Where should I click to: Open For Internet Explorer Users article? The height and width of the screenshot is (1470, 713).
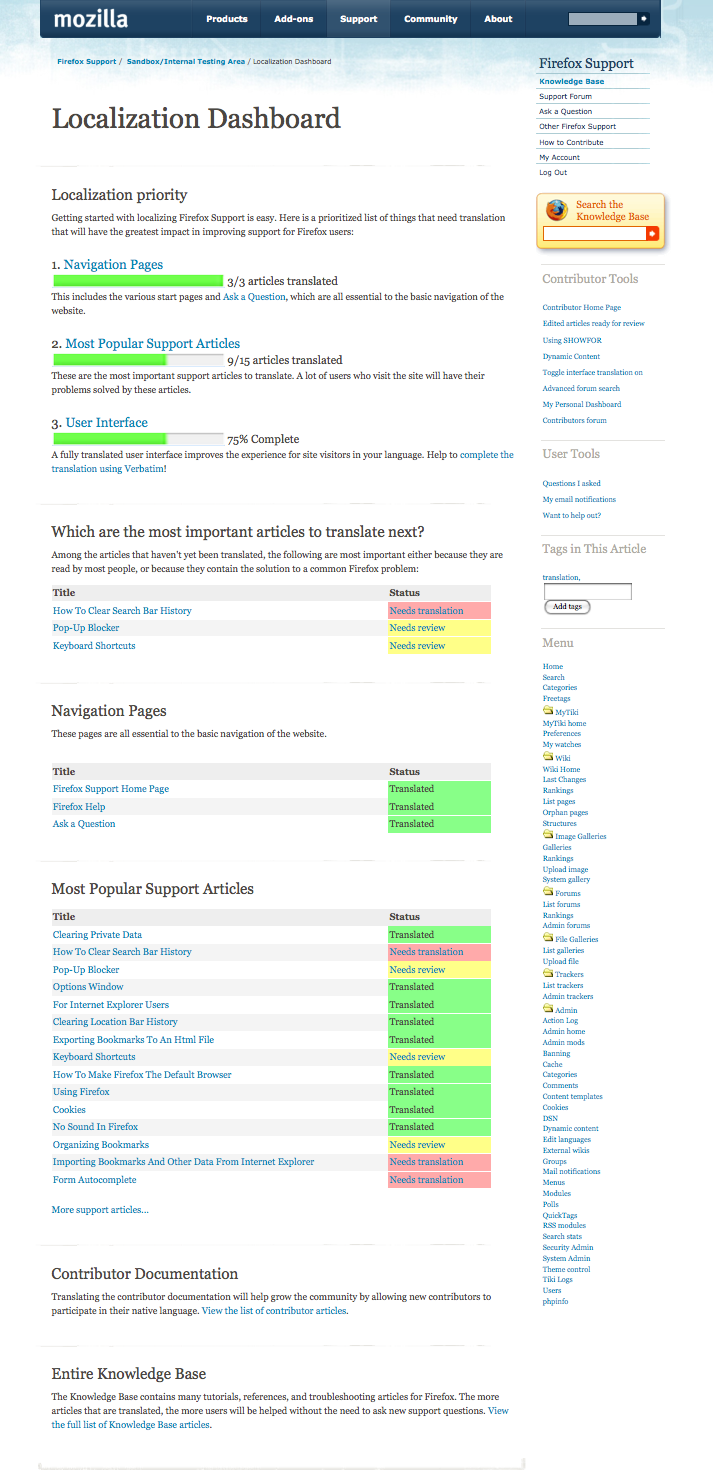click(x=111, y=1005)
